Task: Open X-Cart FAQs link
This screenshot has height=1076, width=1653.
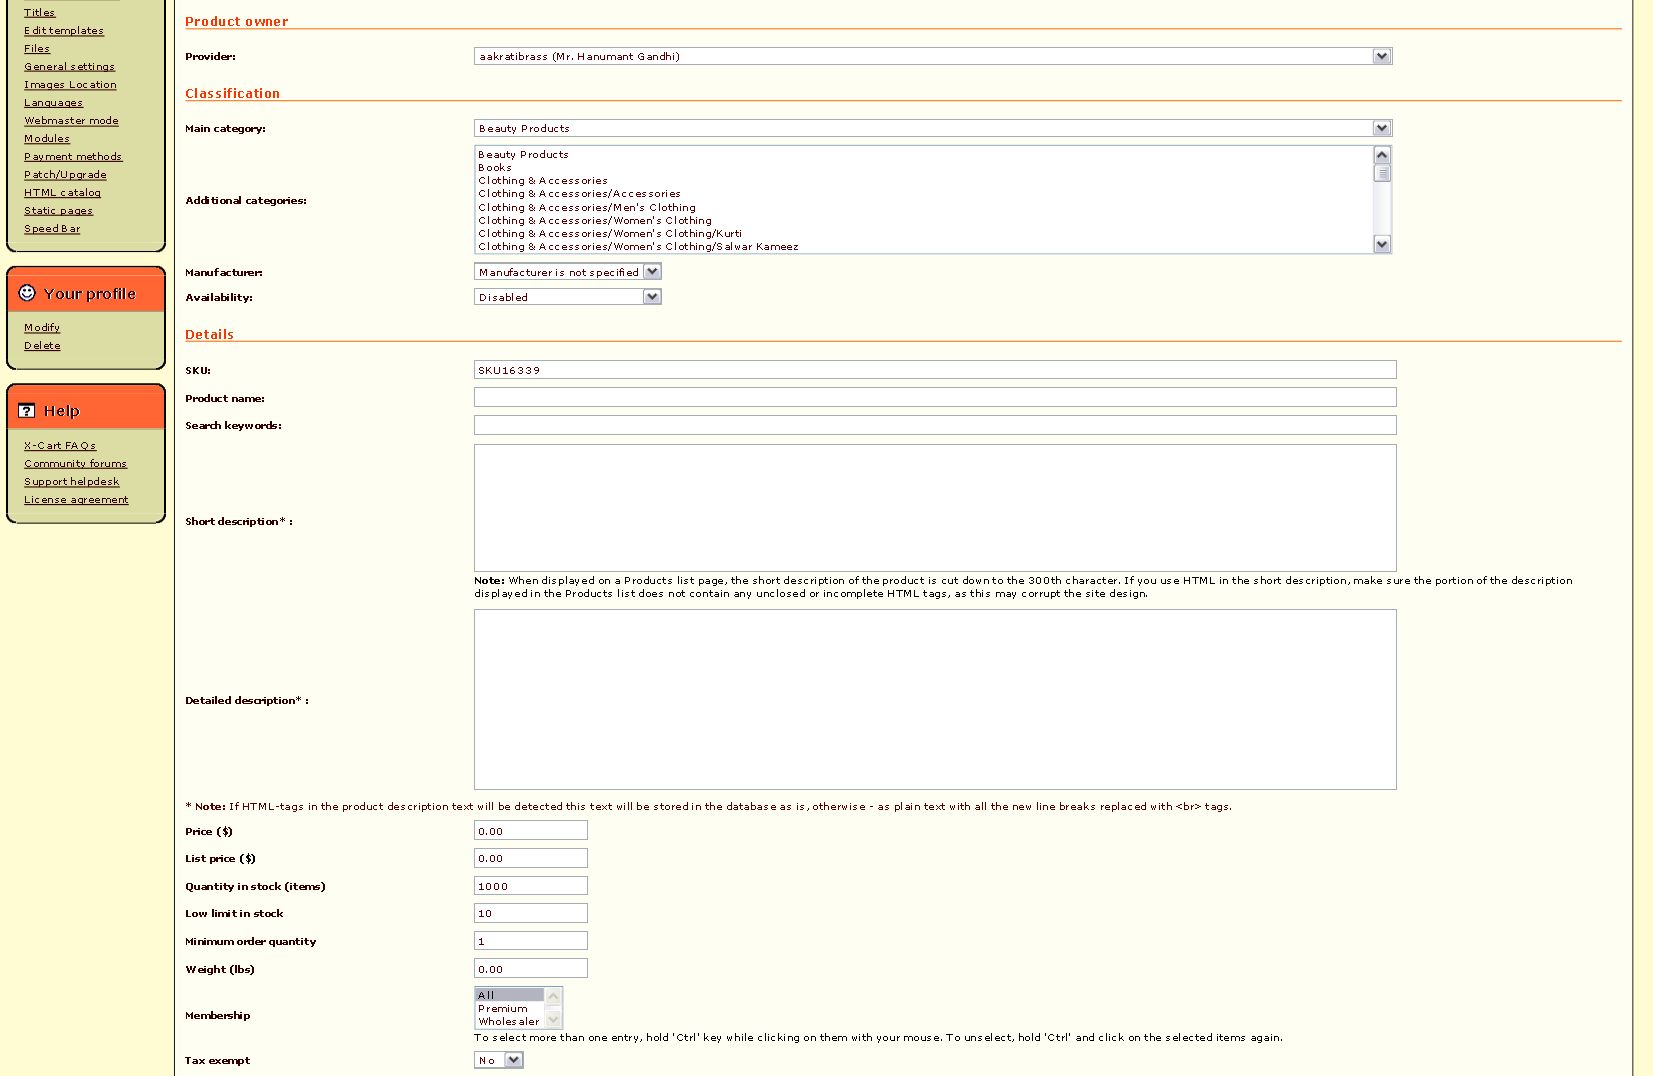Action: [60, 446]
